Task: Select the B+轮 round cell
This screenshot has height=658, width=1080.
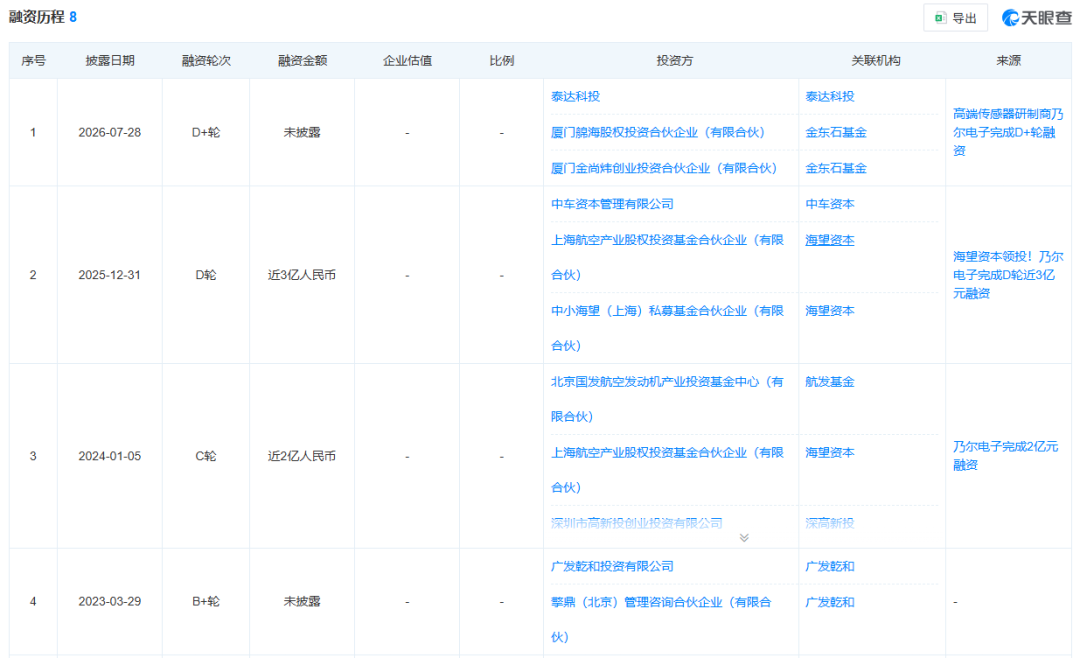Action: pyautogui.click(x=206, y=602)
